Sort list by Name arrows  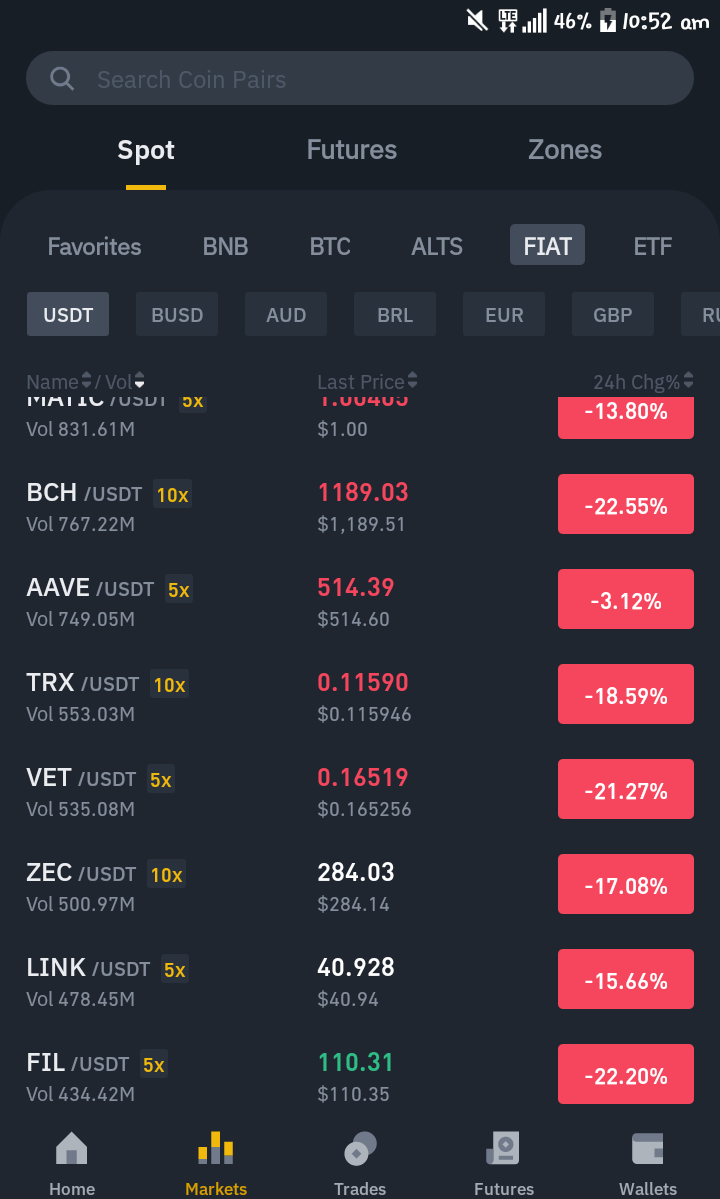[x=86, y=380]
